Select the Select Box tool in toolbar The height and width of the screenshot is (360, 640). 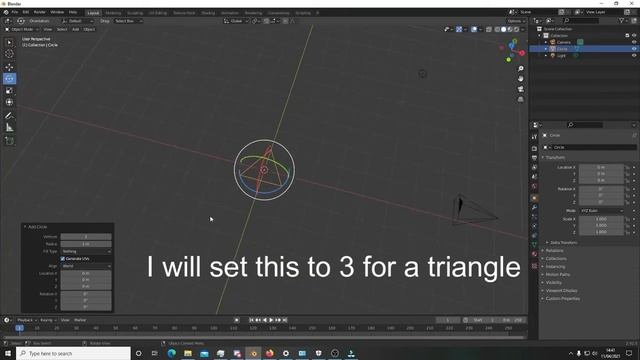click(9, 42)
